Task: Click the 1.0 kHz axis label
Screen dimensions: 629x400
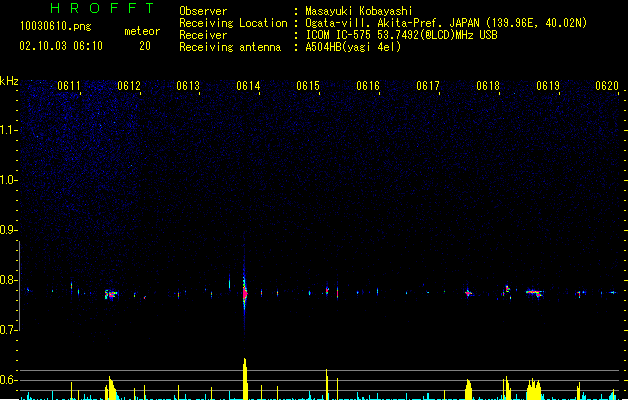Action: (8, 180)
